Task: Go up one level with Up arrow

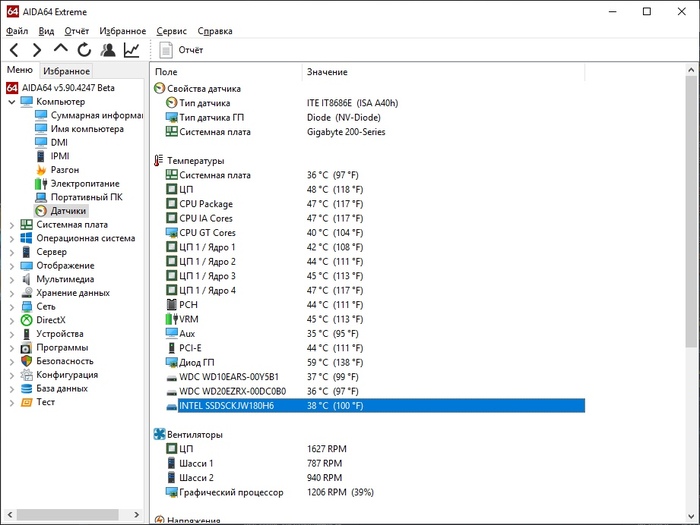Action: point(61,50)
